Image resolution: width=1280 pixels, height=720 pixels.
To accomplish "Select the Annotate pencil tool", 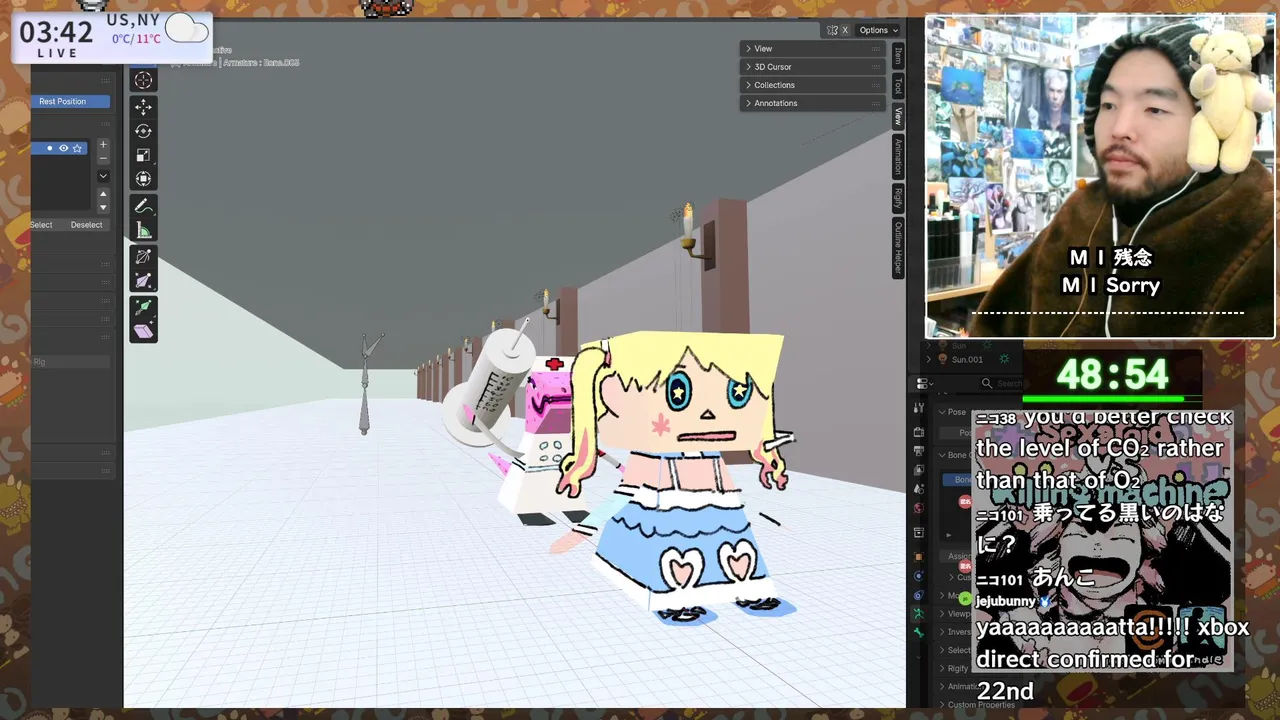I will [143, 206].
